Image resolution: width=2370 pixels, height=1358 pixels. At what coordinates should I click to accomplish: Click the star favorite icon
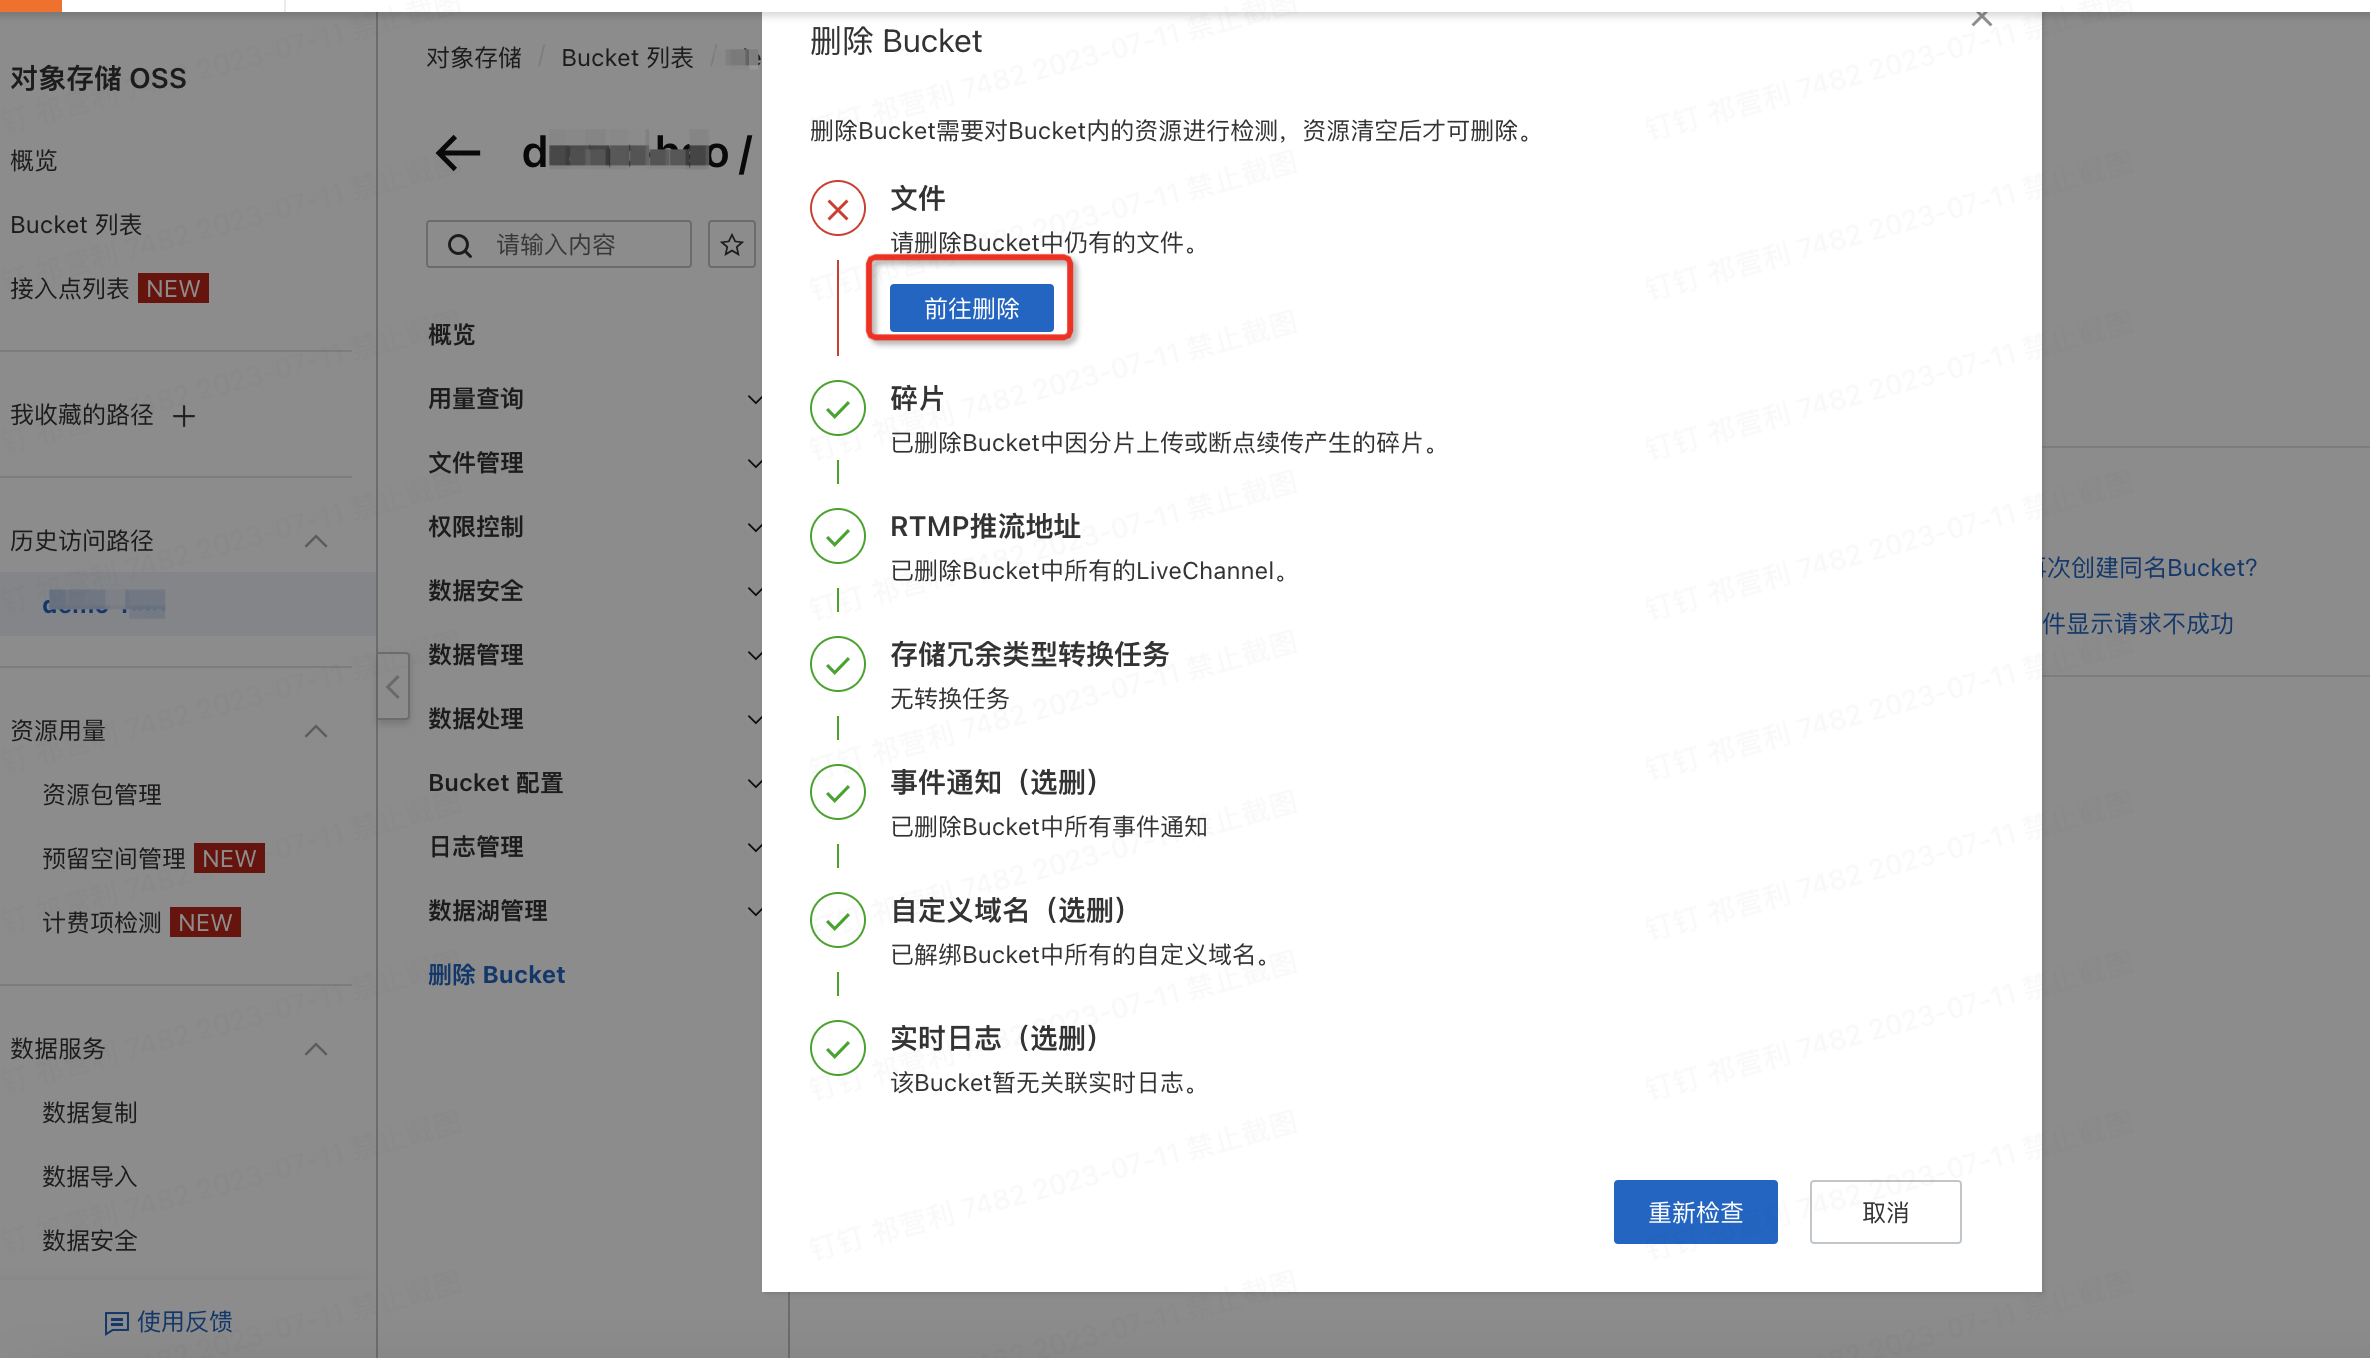(x=731, y=245)
